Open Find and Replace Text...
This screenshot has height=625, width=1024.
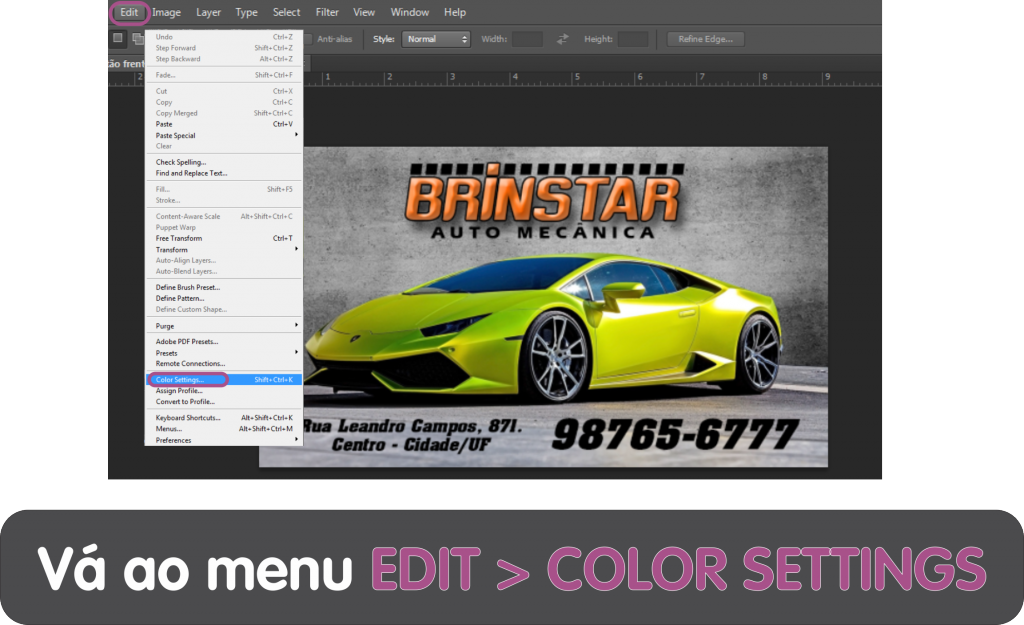click(x=223, y=173)
